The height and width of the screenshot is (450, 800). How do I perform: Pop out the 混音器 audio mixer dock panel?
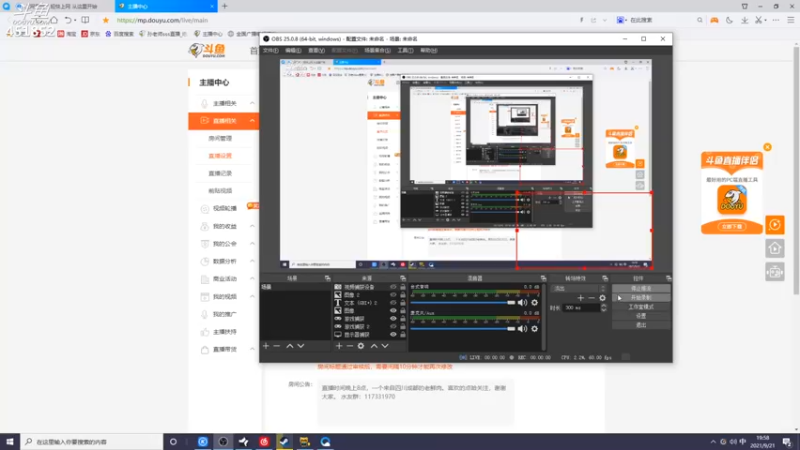coord(543,278)
